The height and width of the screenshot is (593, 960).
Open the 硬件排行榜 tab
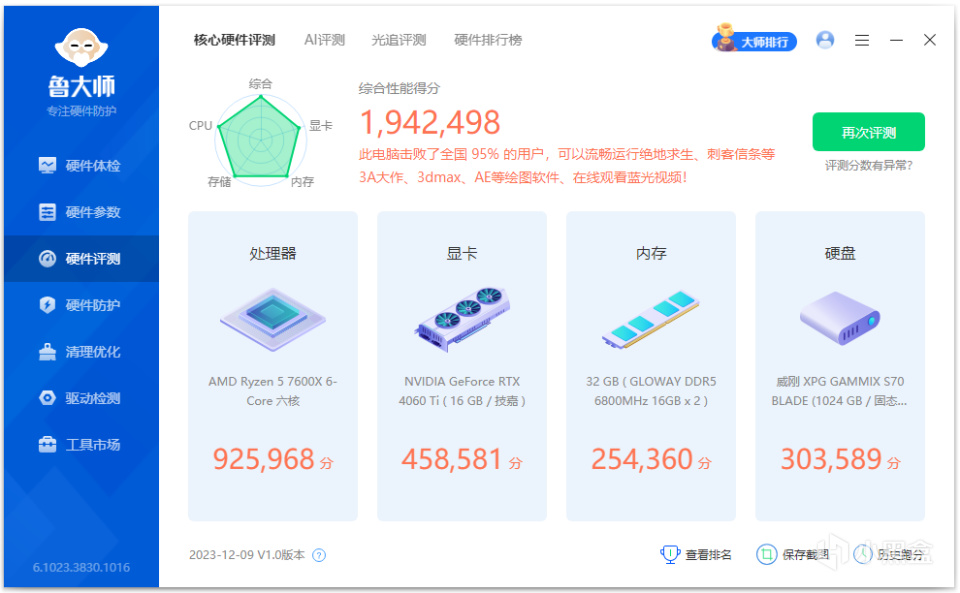pos(488,40)
